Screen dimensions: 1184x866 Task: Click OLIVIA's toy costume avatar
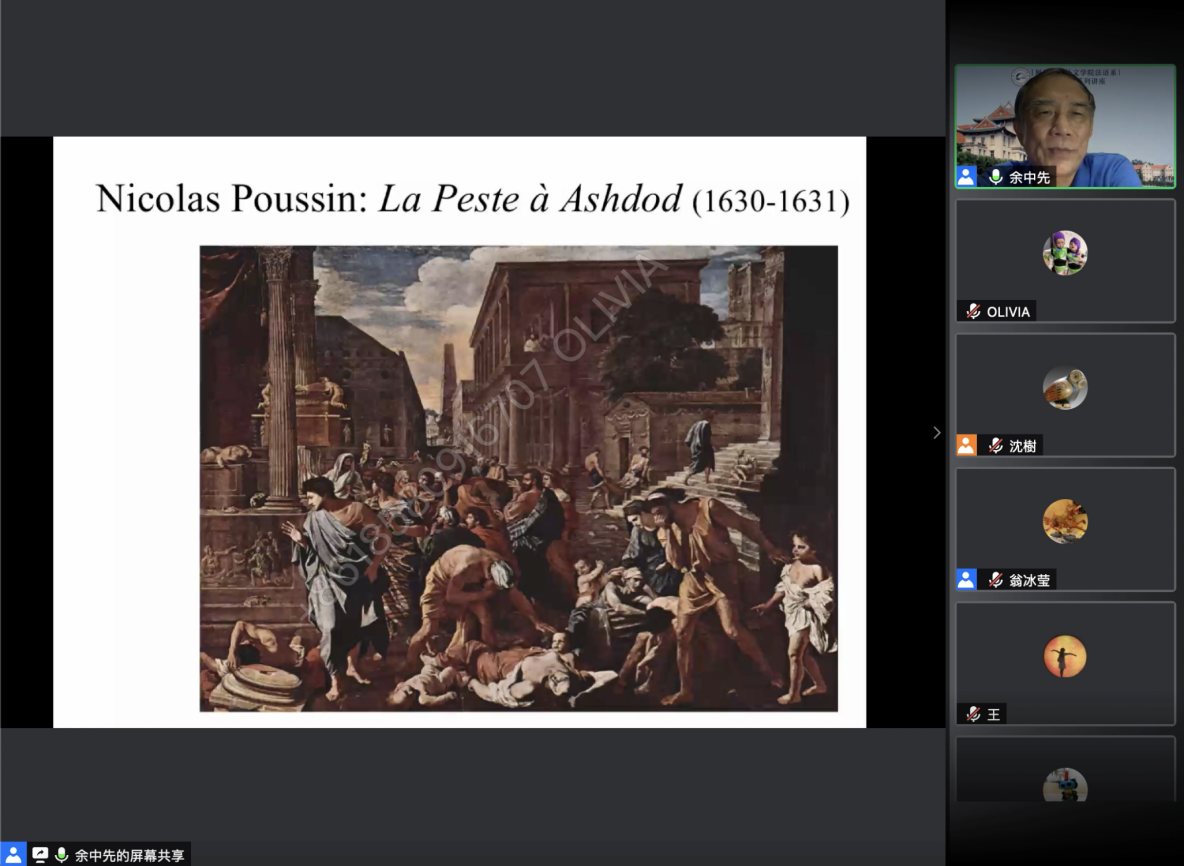point(1065,252)
